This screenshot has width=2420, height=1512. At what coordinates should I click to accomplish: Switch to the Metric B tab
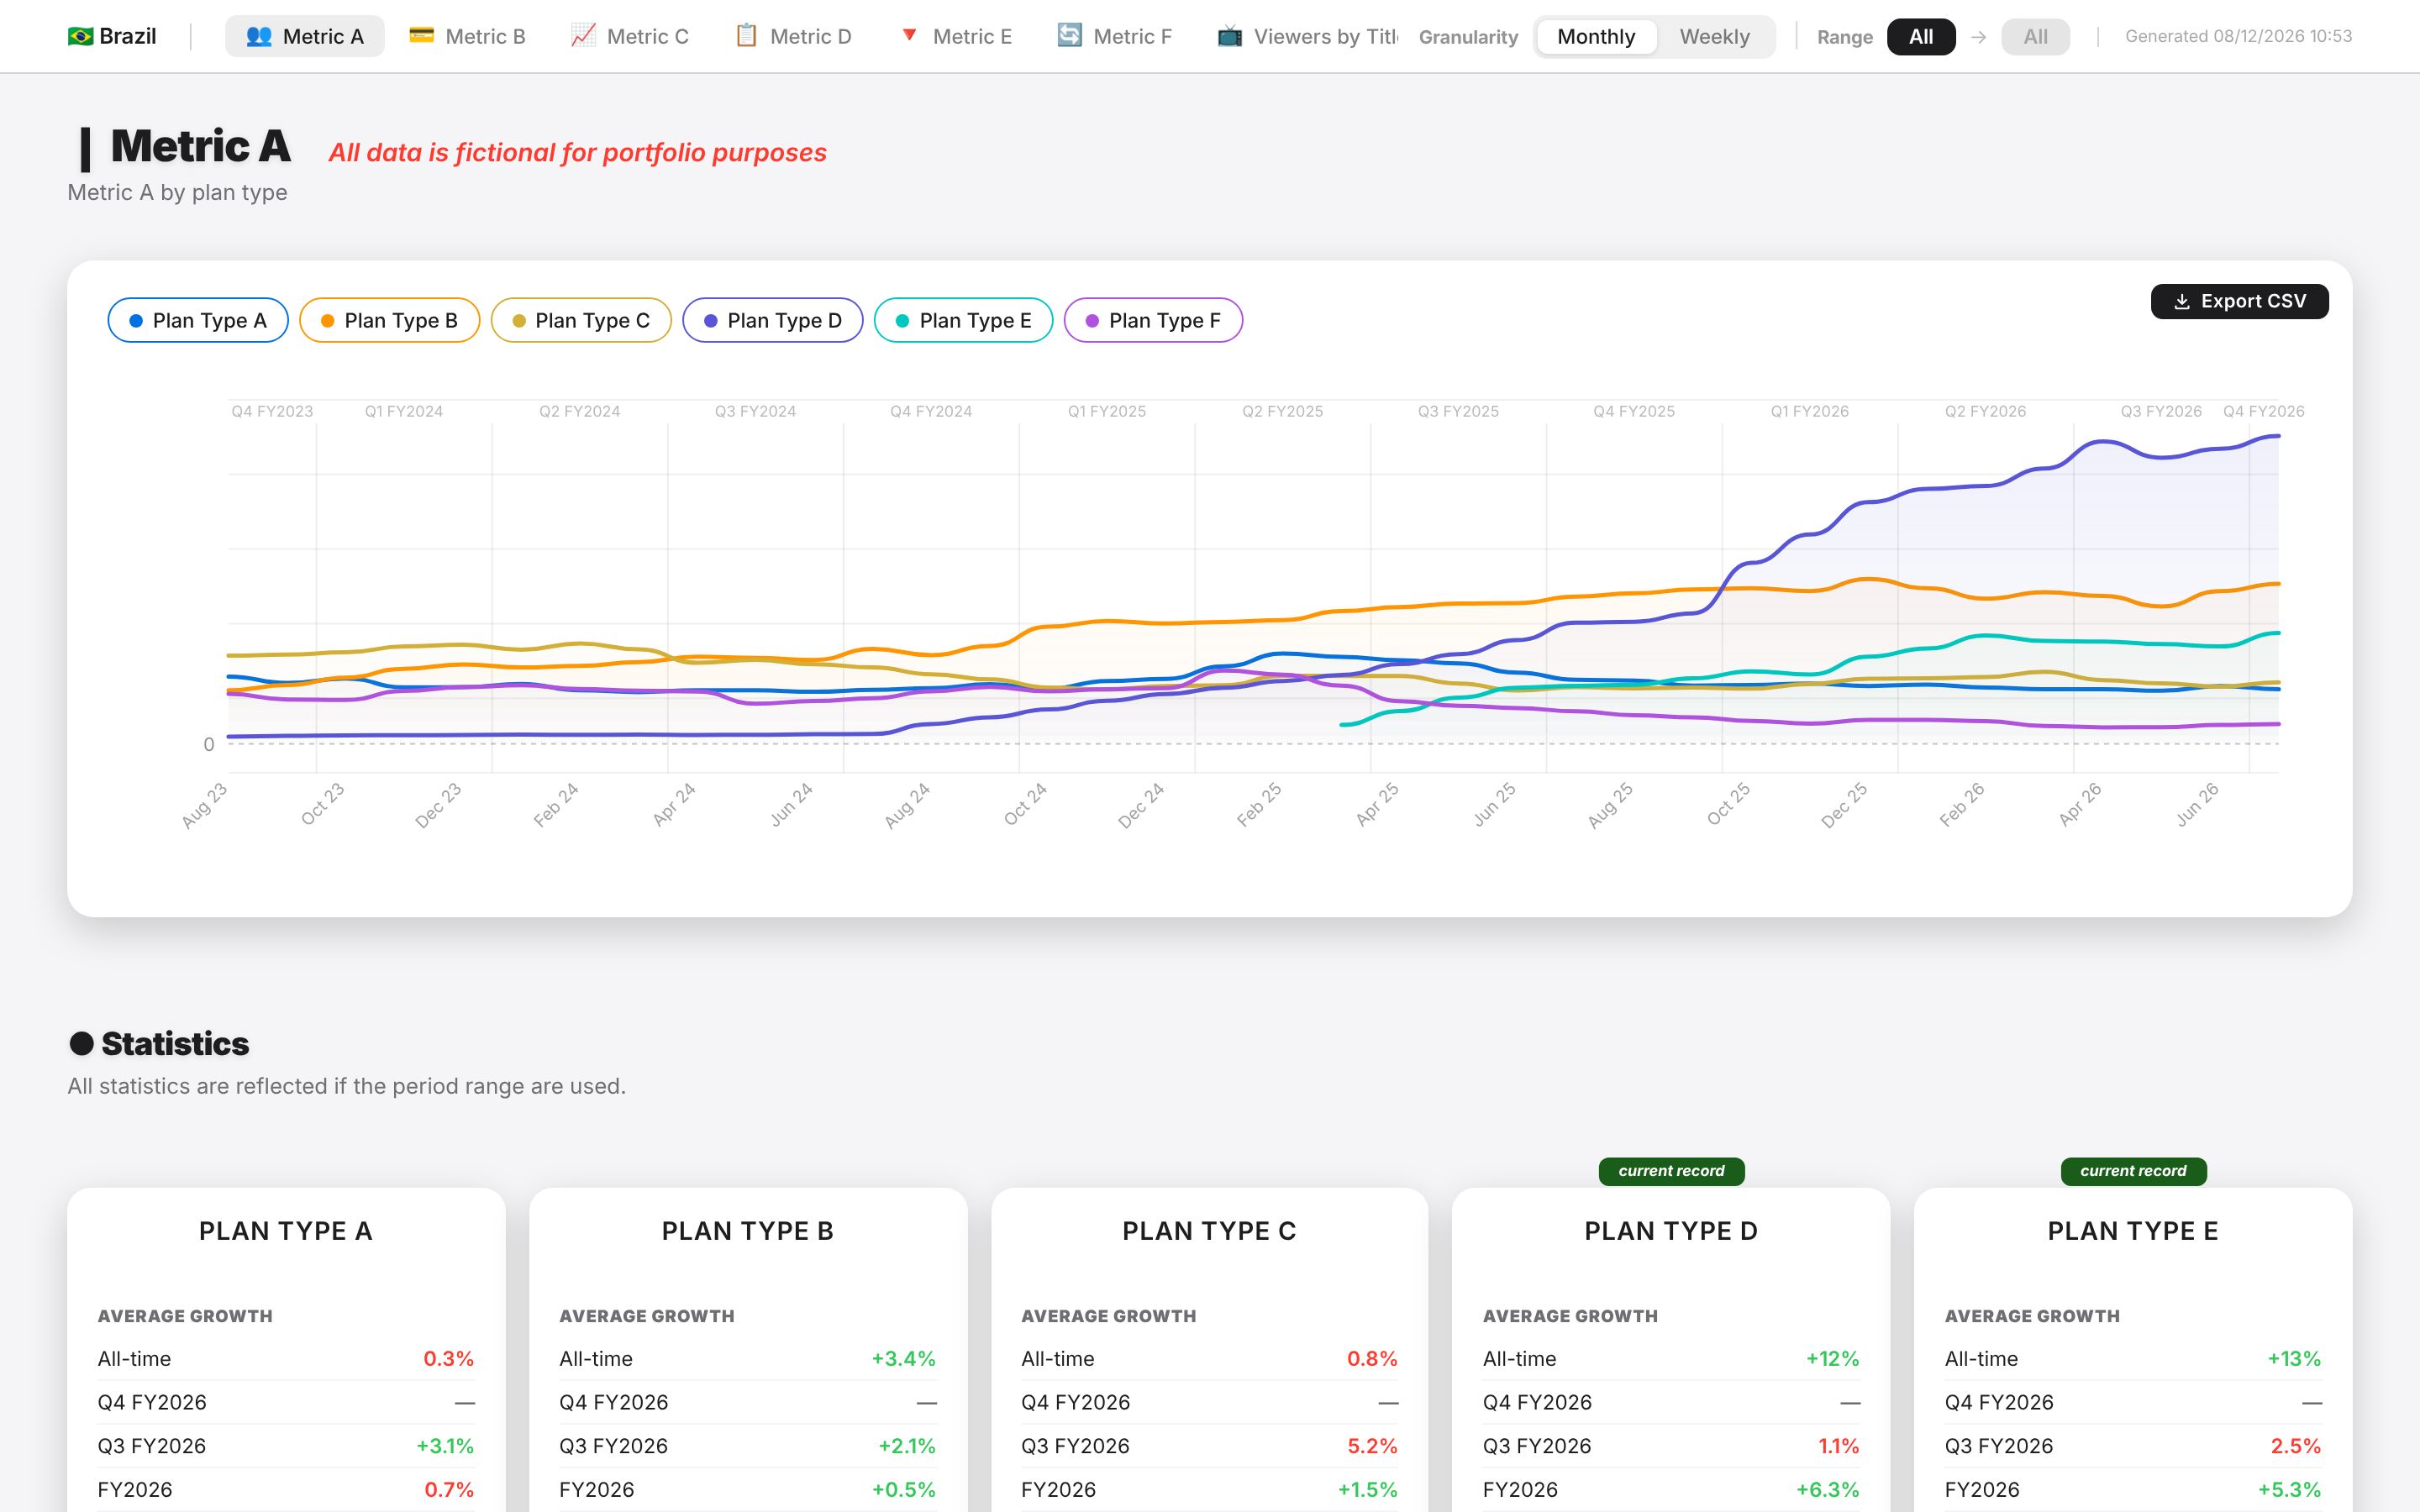click(x=467, y=36)
